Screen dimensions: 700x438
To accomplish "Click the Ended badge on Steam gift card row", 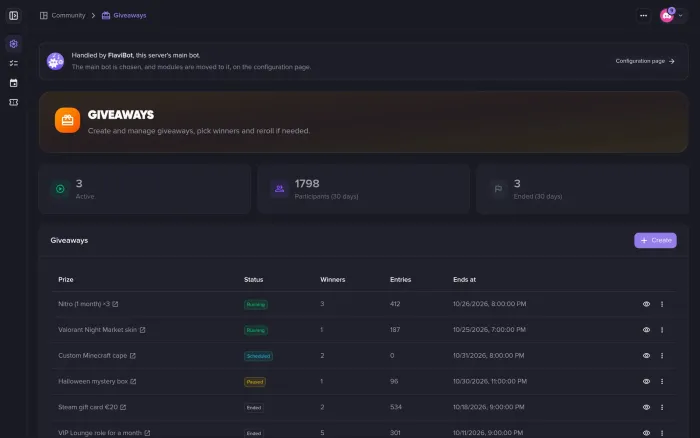I will [254, 408].
